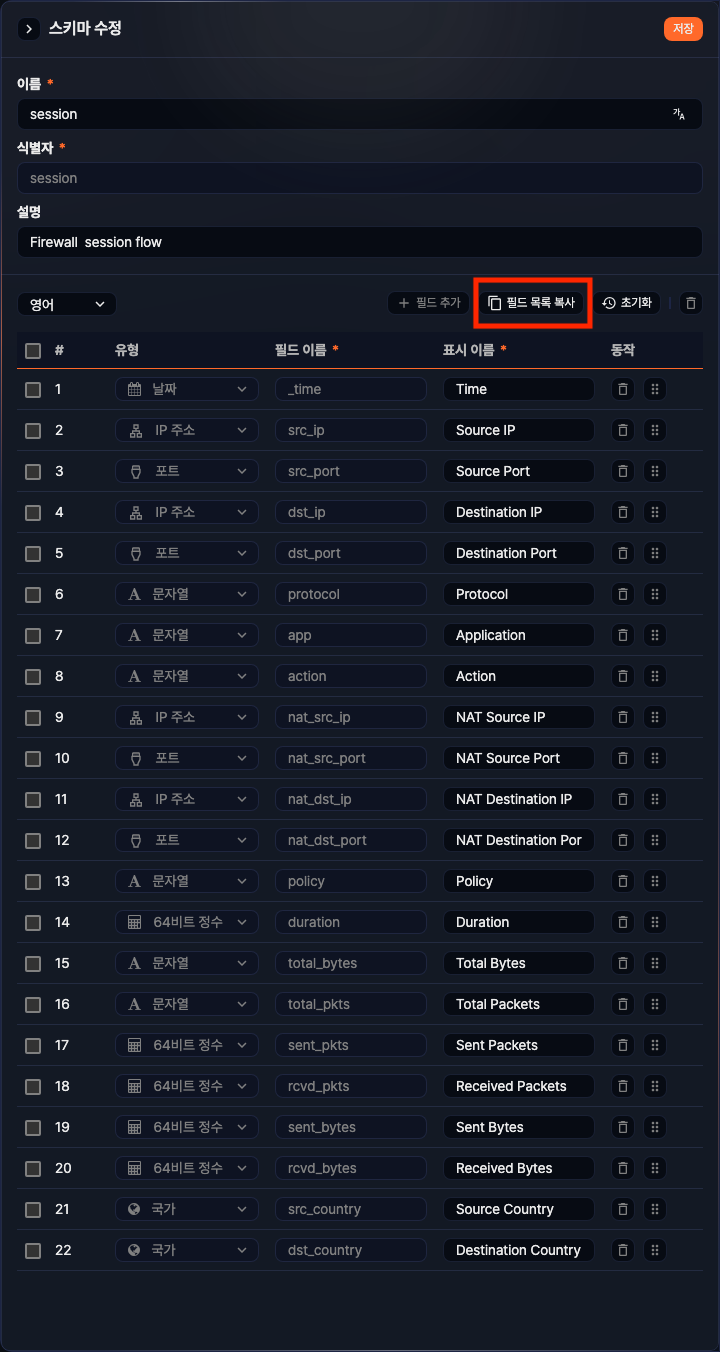The image size is (720, 1352).
Task: Click the 필드 목록 복사 button
Action: point(532,303)
